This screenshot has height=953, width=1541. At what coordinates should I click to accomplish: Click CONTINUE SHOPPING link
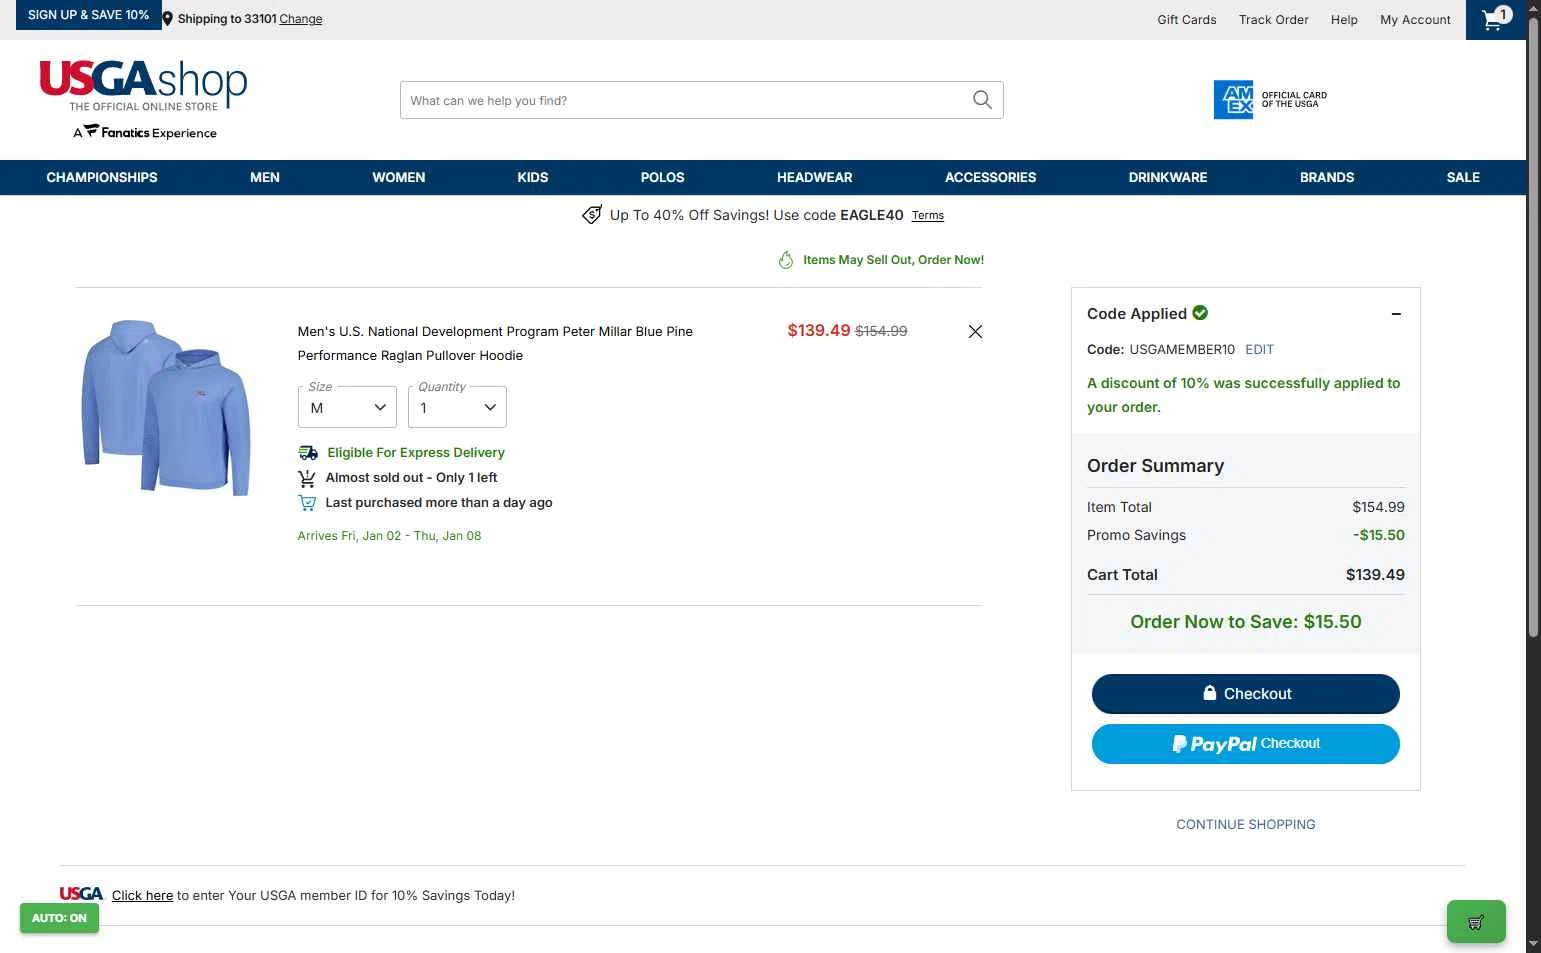coord(1246,824)
